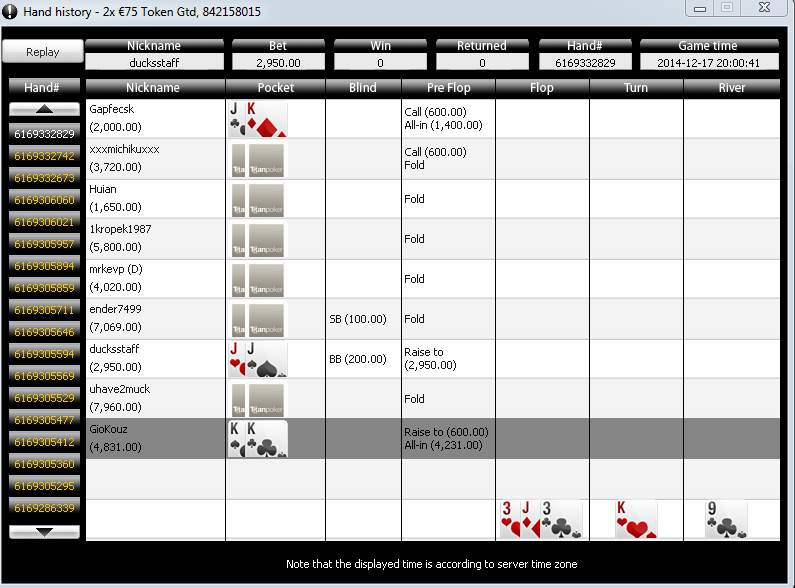Minimize the Hand history window

tap(700, 8)
